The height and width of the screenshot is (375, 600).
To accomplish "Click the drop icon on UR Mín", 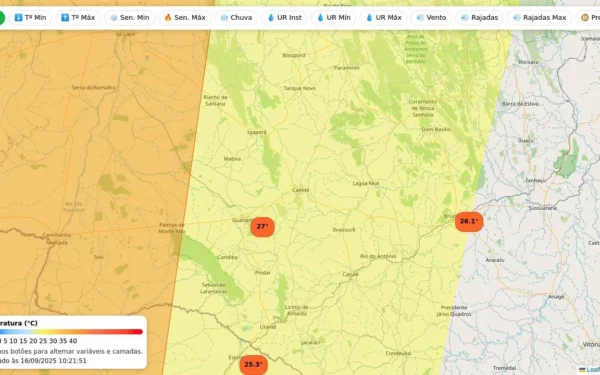I will coord(320,18).
